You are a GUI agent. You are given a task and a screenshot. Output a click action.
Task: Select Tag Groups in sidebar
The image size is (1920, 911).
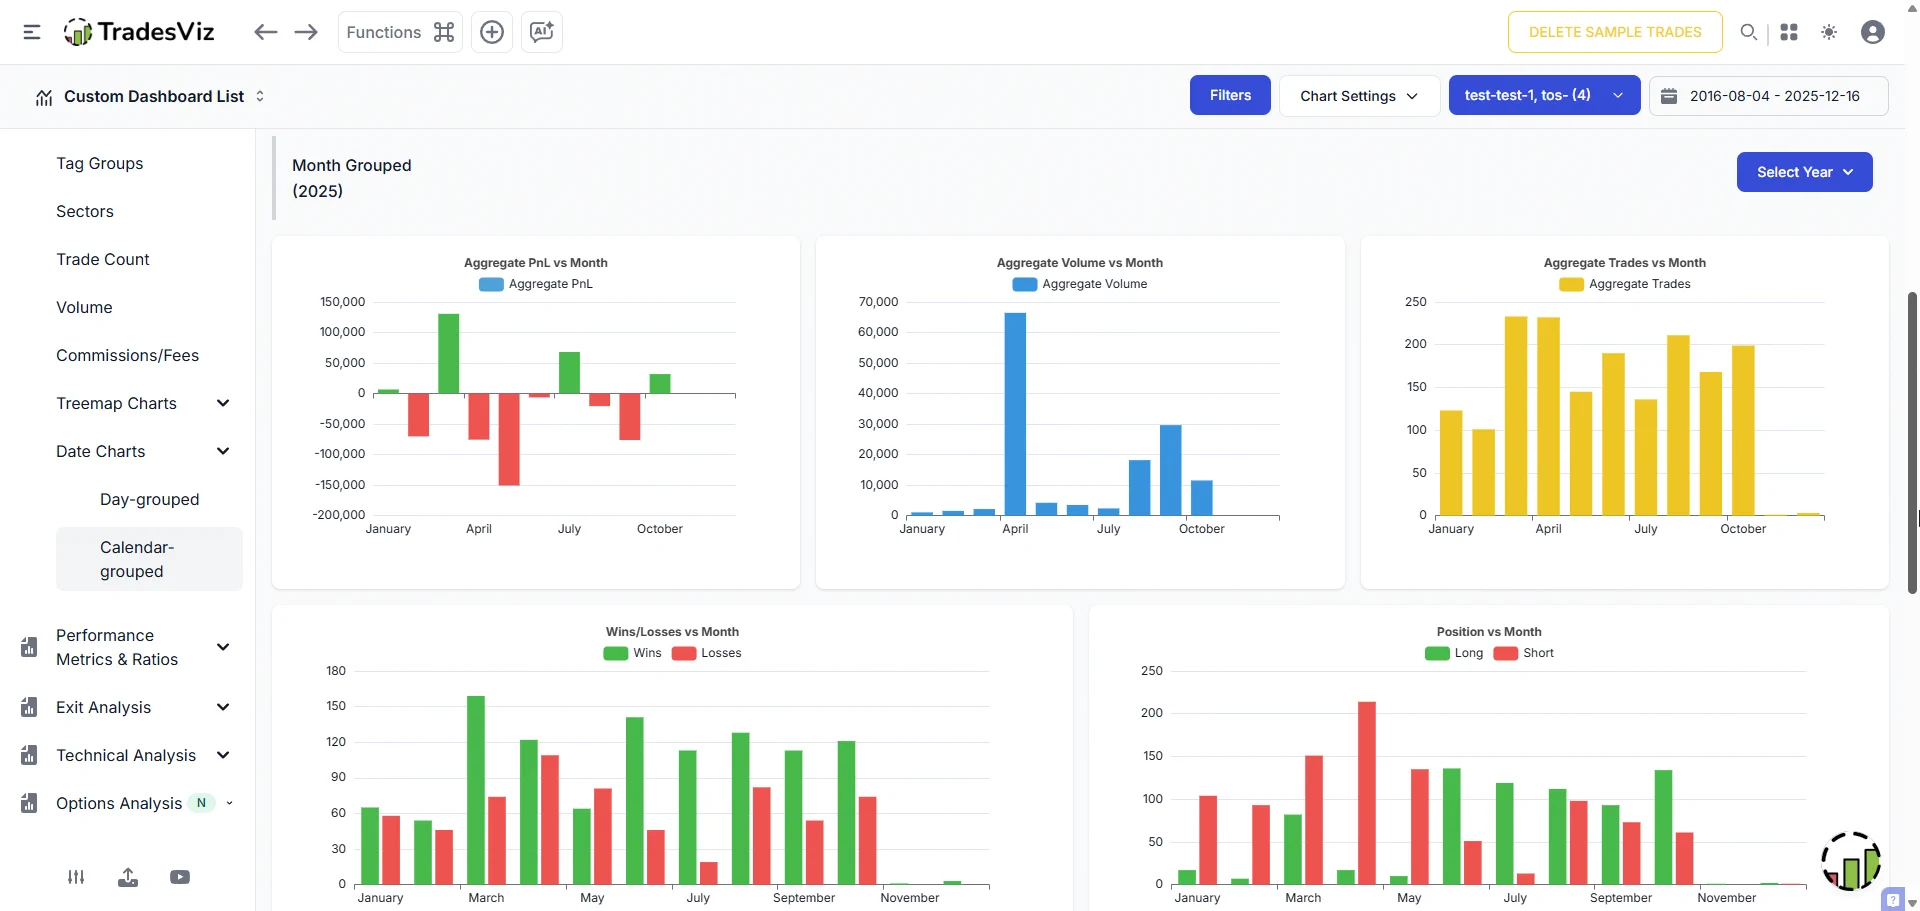point(100,163)
